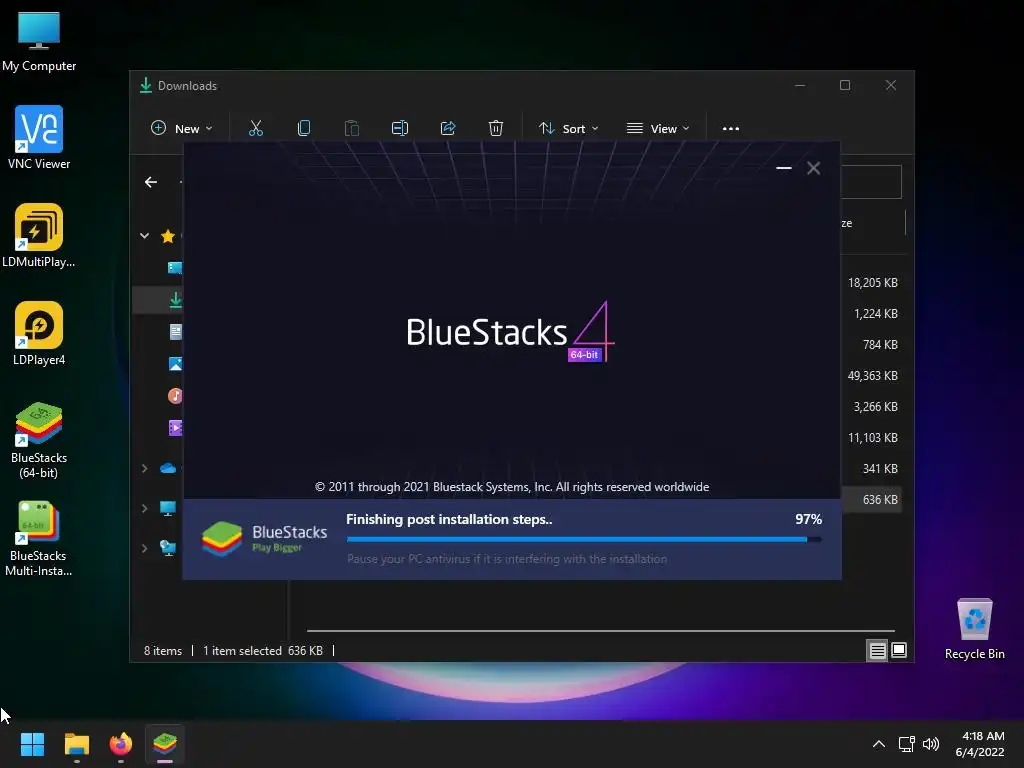The height and width of the screenshot is (768, 1024).
Task: Click the installation progress bar
Action: (x=584, y=539)
